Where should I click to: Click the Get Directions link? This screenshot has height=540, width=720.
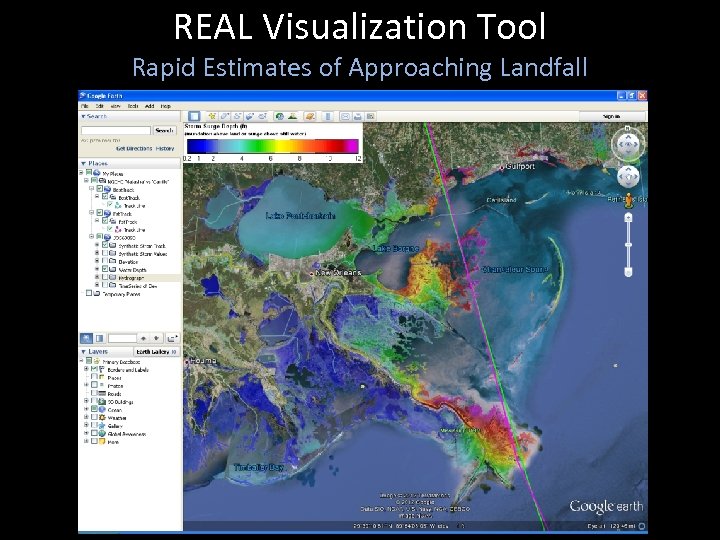(134, 149)
